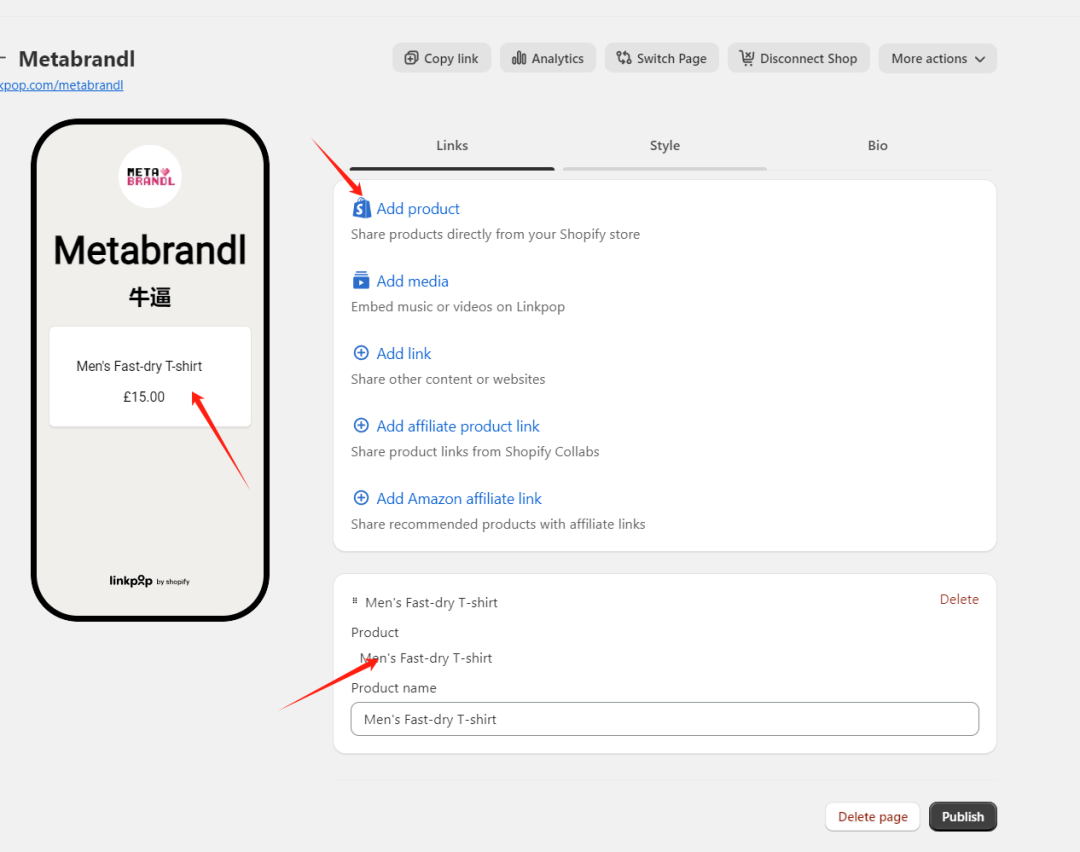Click 'Share recommended products with affiliate links' text
This screenshot has width=1080, height=852.
[x=498, y=524]
